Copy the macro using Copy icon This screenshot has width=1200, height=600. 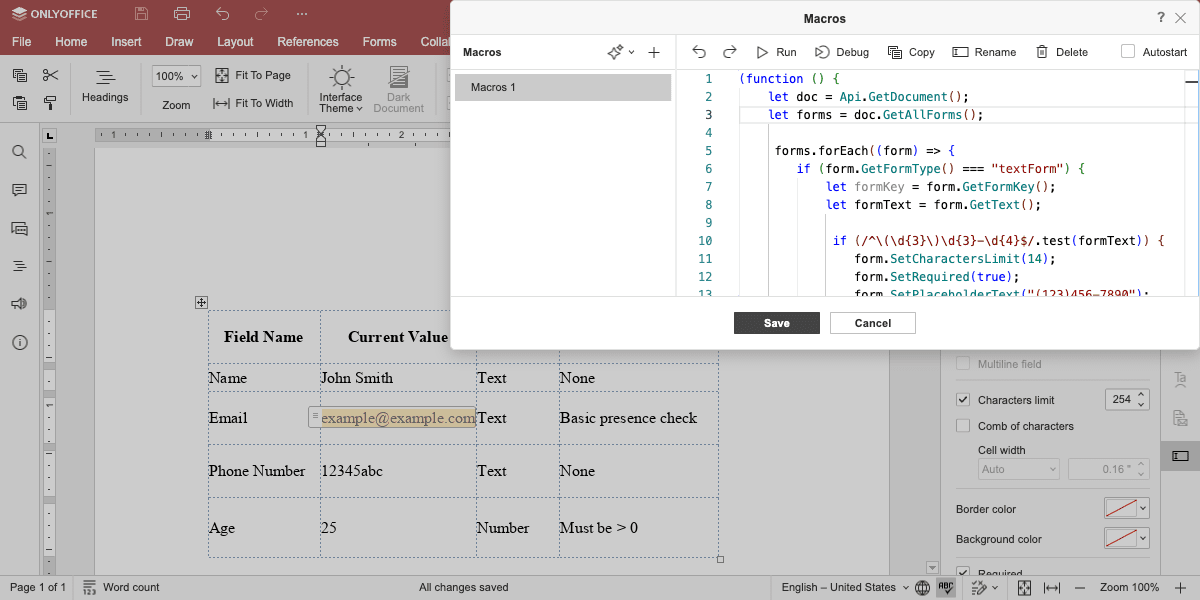(x=909, y=52)
